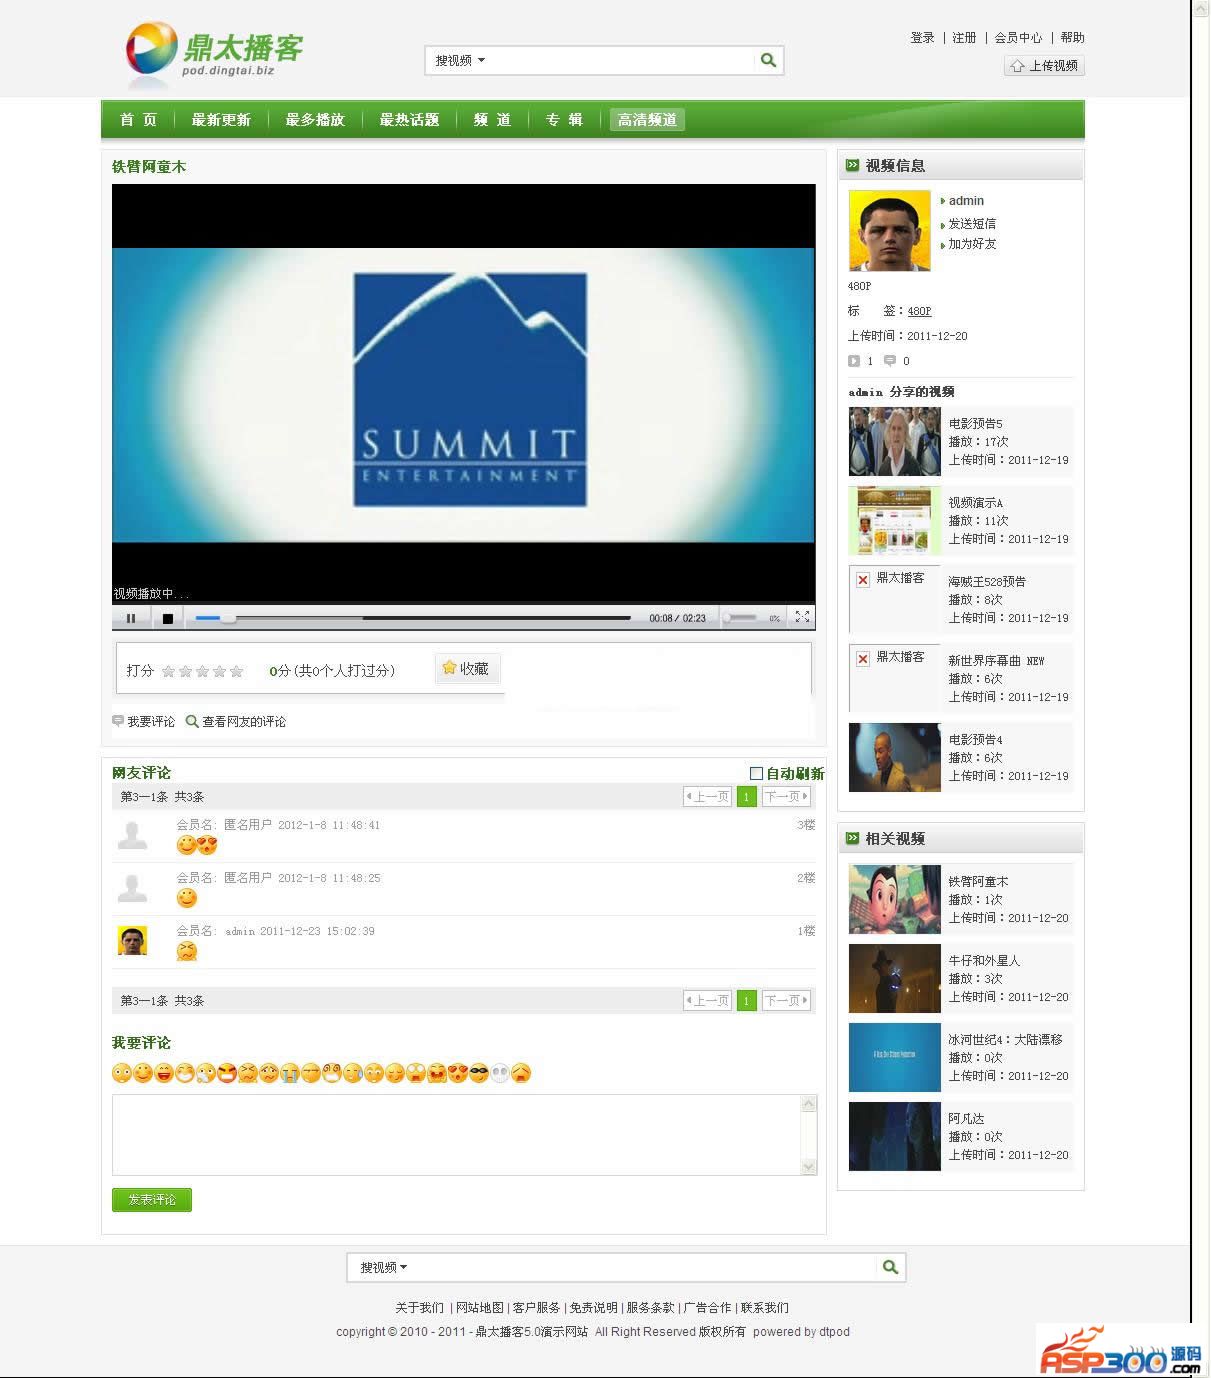Click the bottom search magnifier icon
1211x1378 pixels.
[890, 1267]
